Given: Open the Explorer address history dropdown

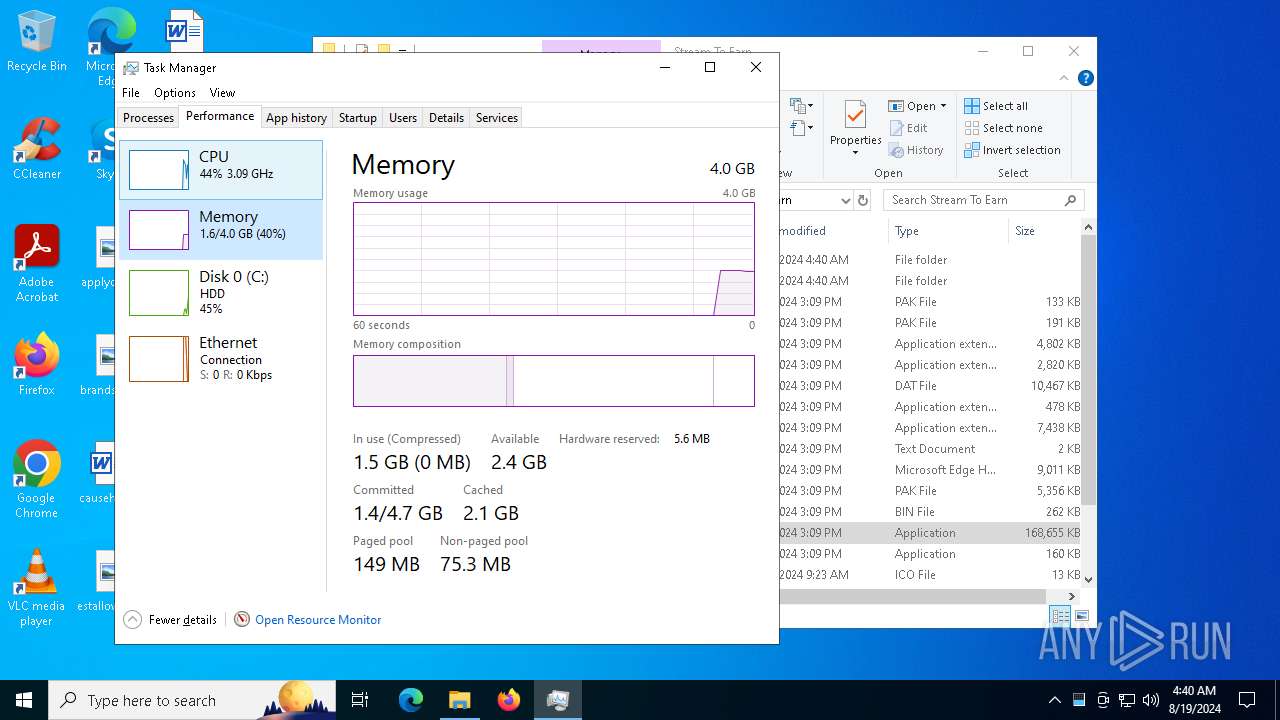Looking at the screenshot, I should point(846,200).
